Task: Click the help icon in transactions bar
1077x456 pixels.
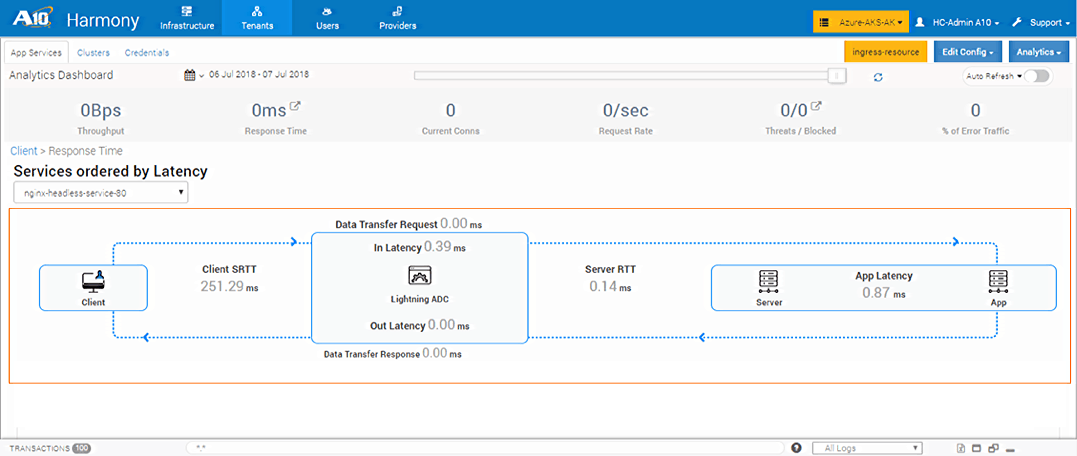Action: (796, 448)
